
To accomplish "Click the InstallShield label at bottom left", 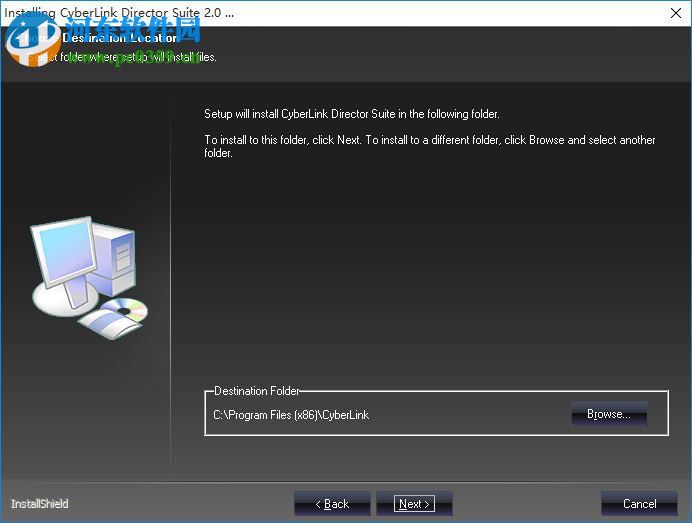I will click(40, 504).
